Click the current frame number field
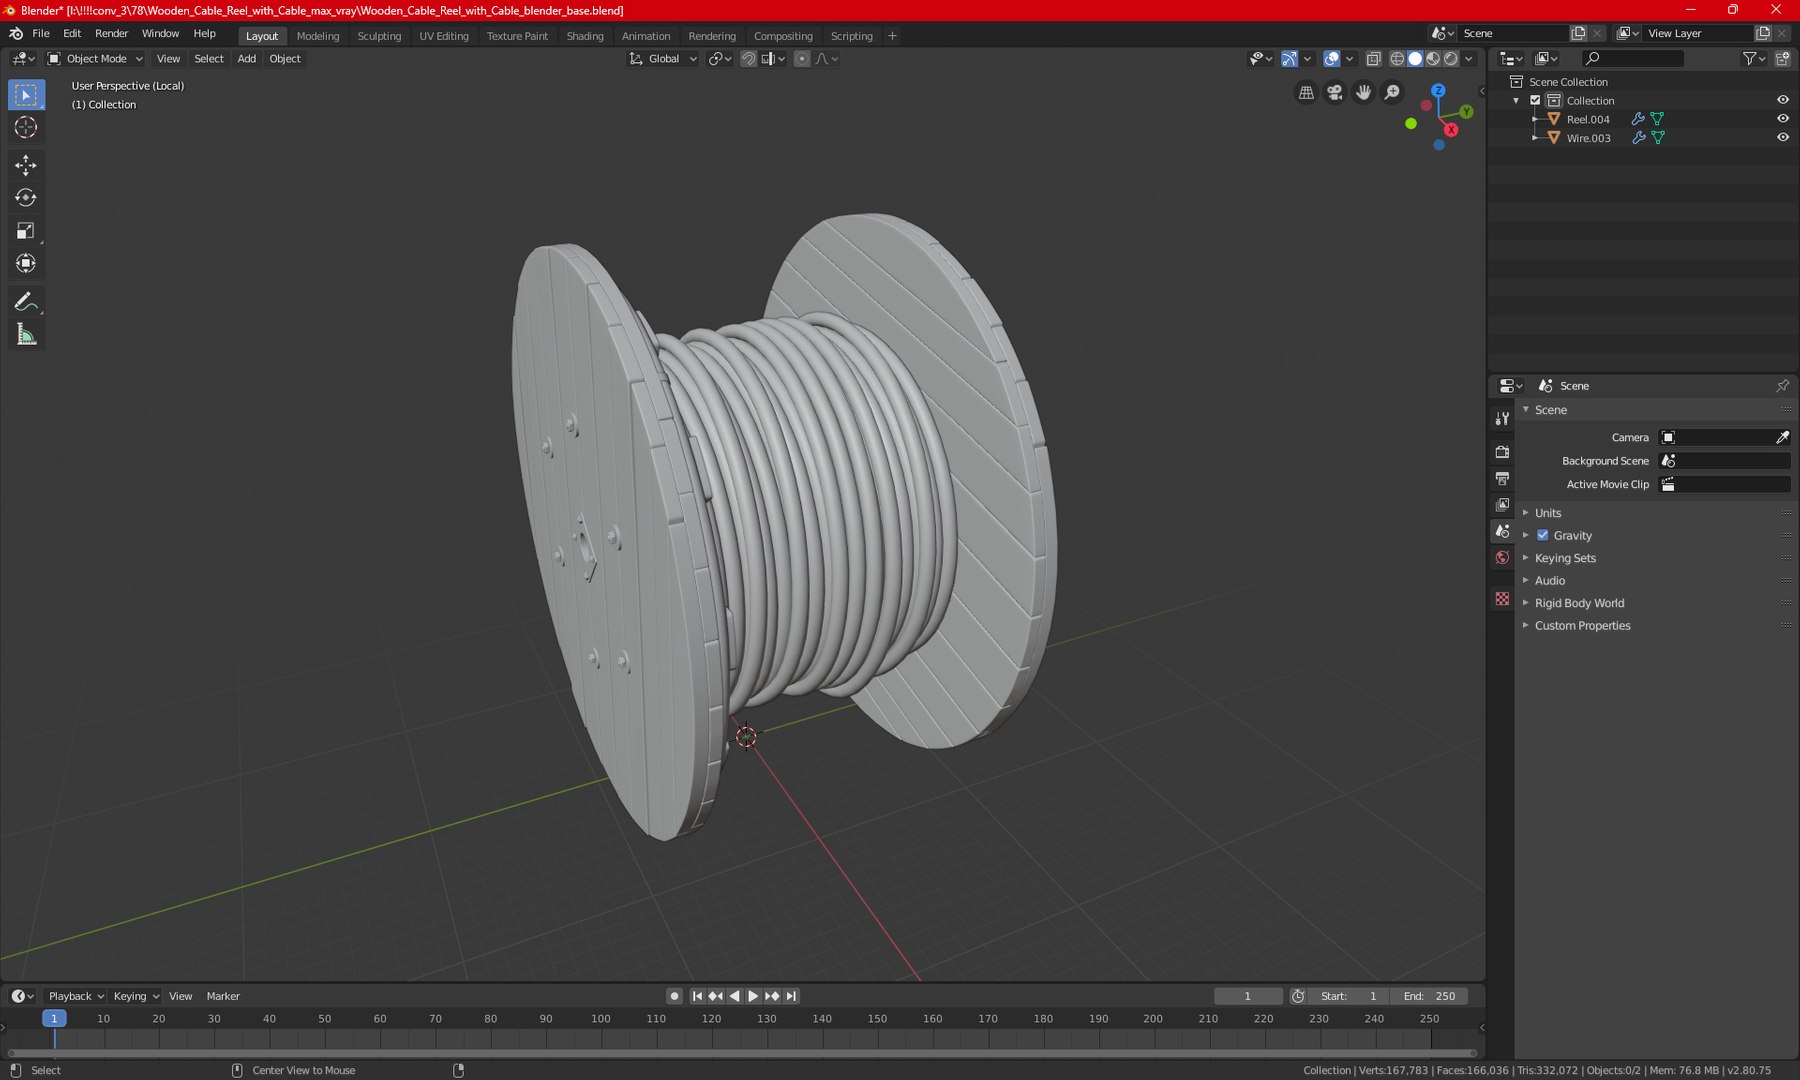The width and height of the screenshot is (1800, 1080). pyautogui.click(x=1248, y=996)
